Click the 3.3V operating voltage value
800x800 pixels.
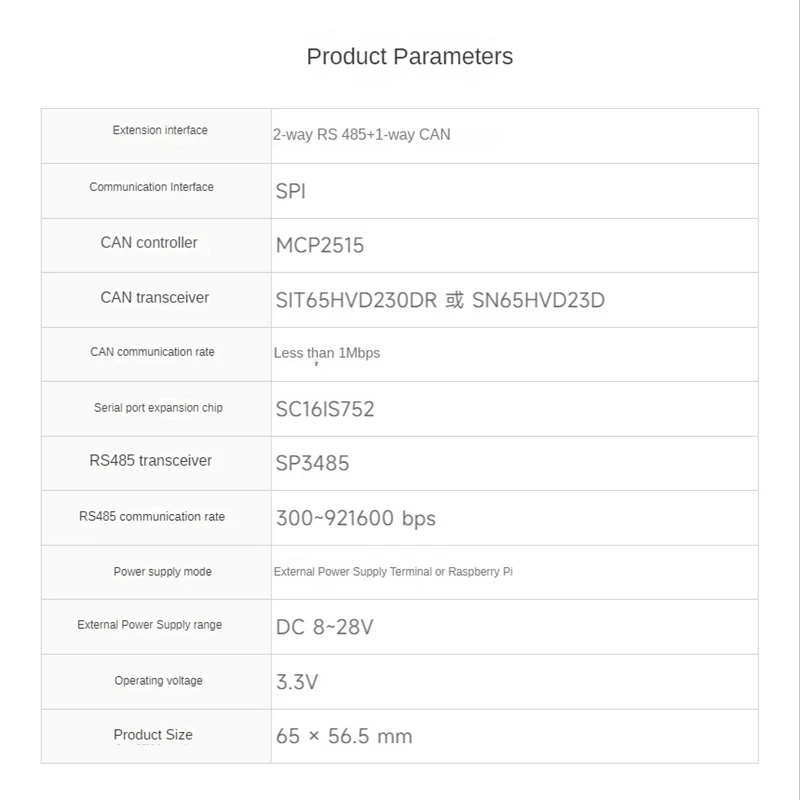point(297,682)
